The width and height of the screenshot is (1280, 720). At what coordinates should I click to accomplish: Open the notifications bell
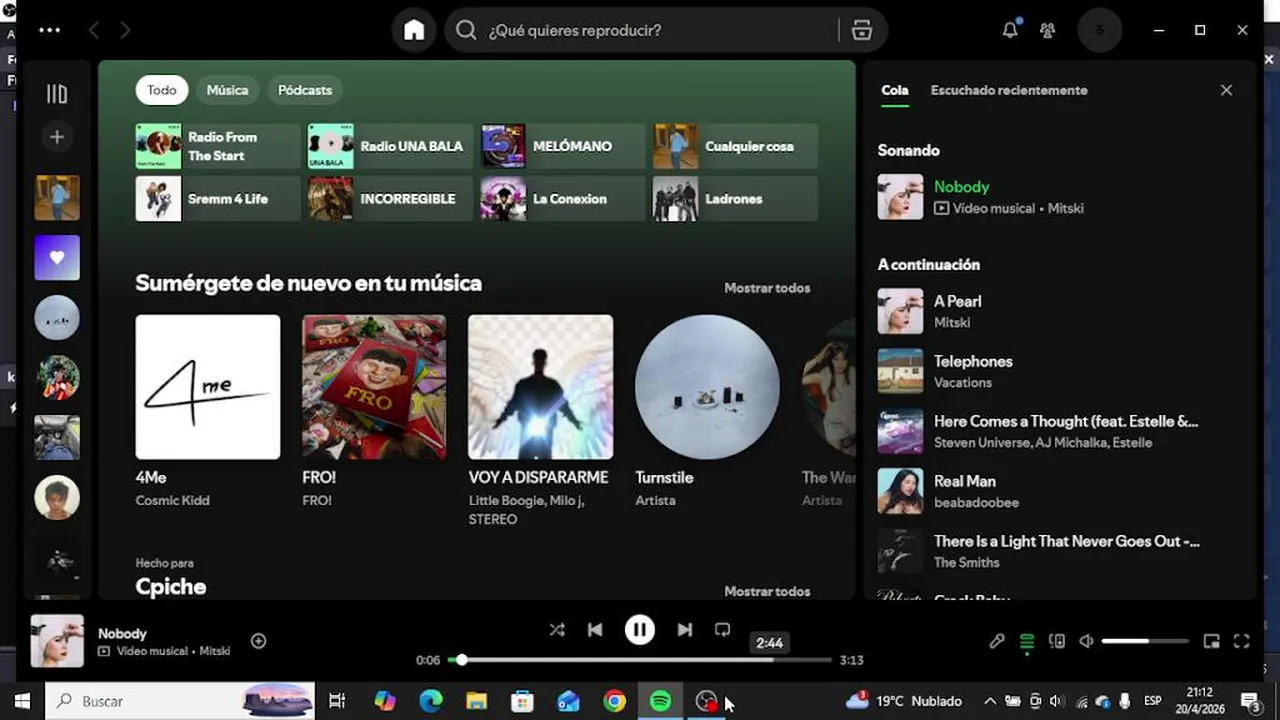pyautogui.click(x=1010, y=30)
